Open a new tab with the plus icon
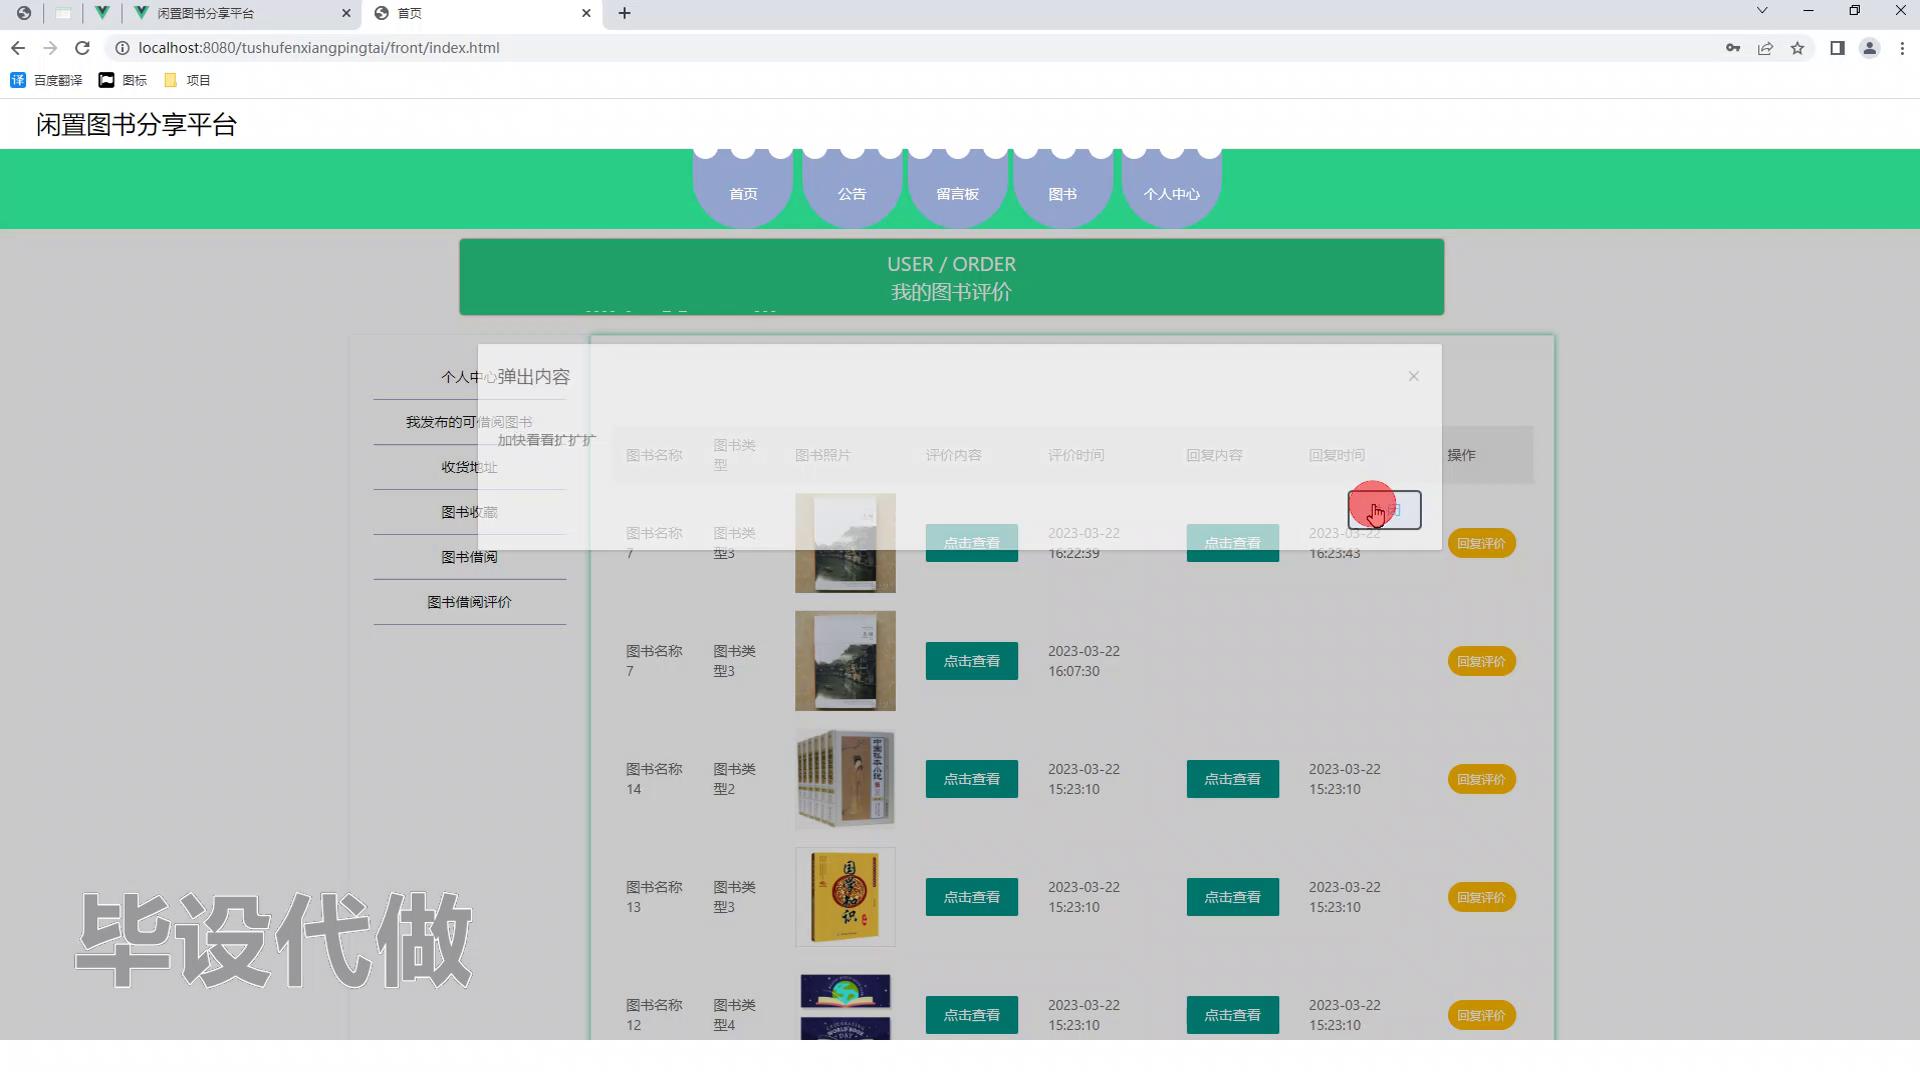Image resolution: width=1920 pixels, height=1072 pixels. point(625,13)
